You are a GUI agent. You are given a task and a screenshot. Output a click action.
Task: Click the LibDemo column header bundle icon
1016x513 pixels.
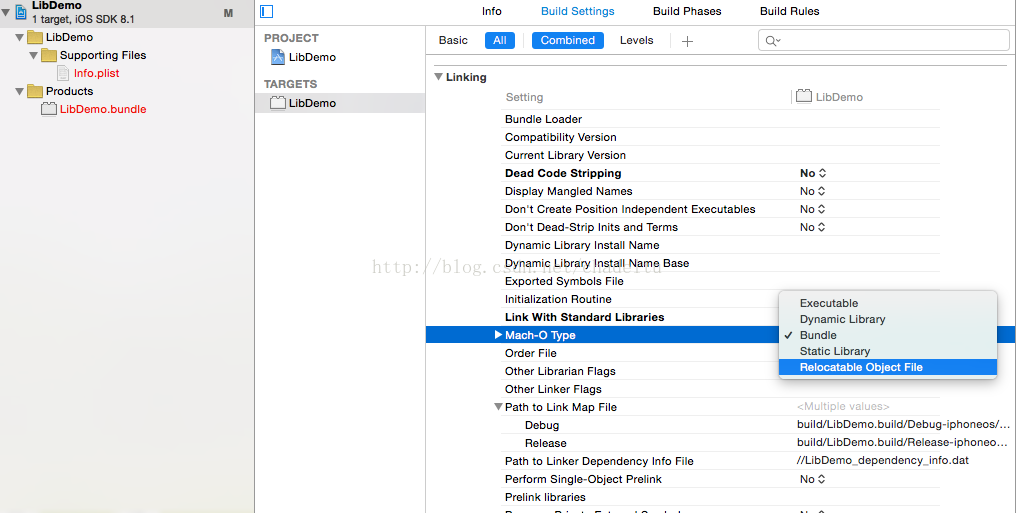804,97
